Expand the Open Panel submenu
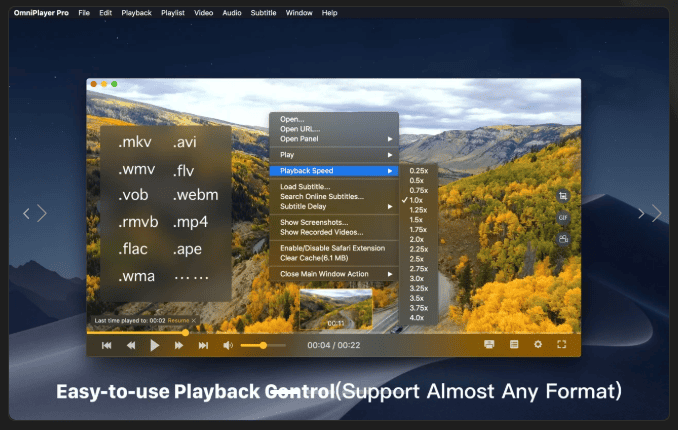678x430 pixels. [333, 139]
